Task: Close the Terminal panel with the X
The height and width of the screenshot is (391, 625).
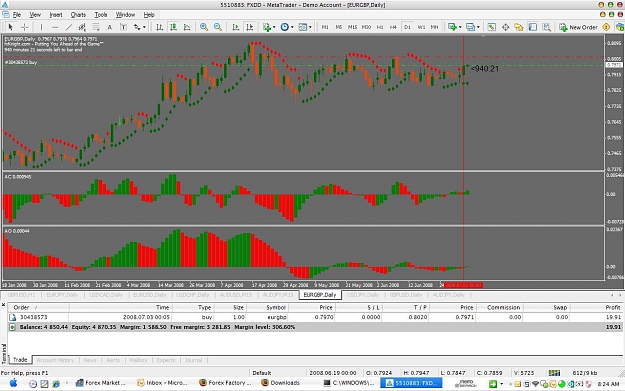Action: coord(4,305)
